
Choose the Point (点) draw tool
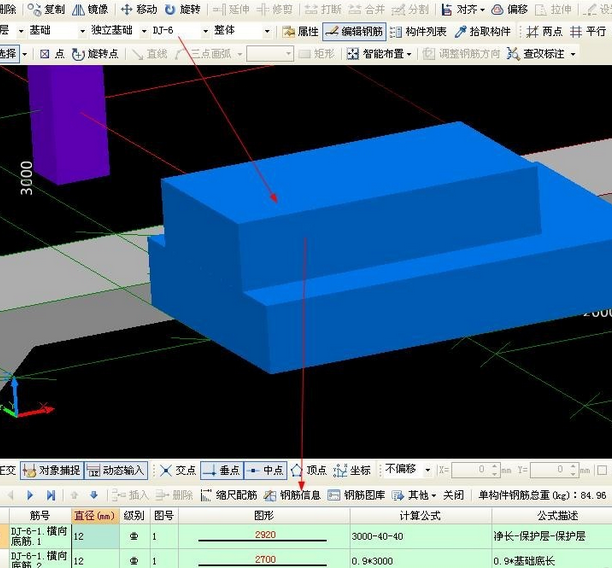pyautogui.click(x=52, y=54)
